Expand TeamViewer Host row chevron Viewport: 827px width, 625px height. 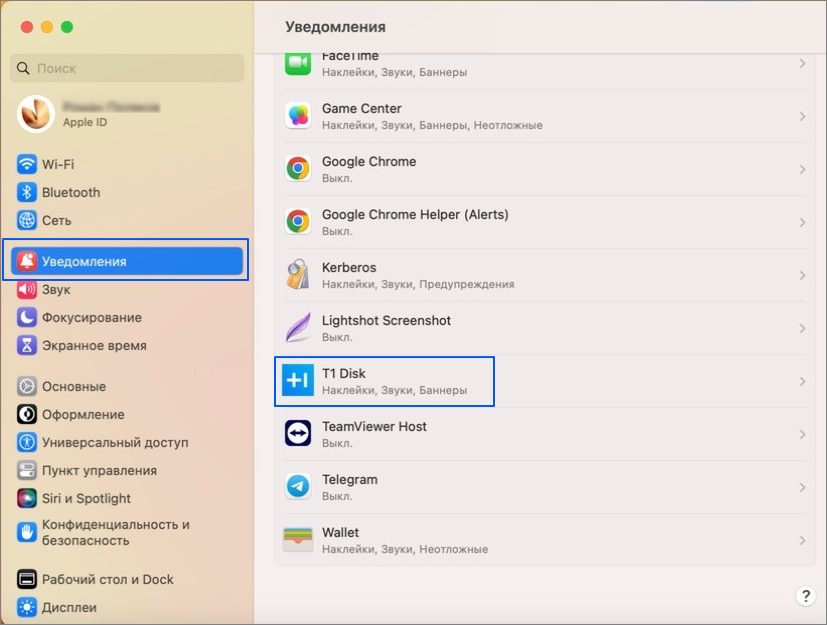pos(802,434)
